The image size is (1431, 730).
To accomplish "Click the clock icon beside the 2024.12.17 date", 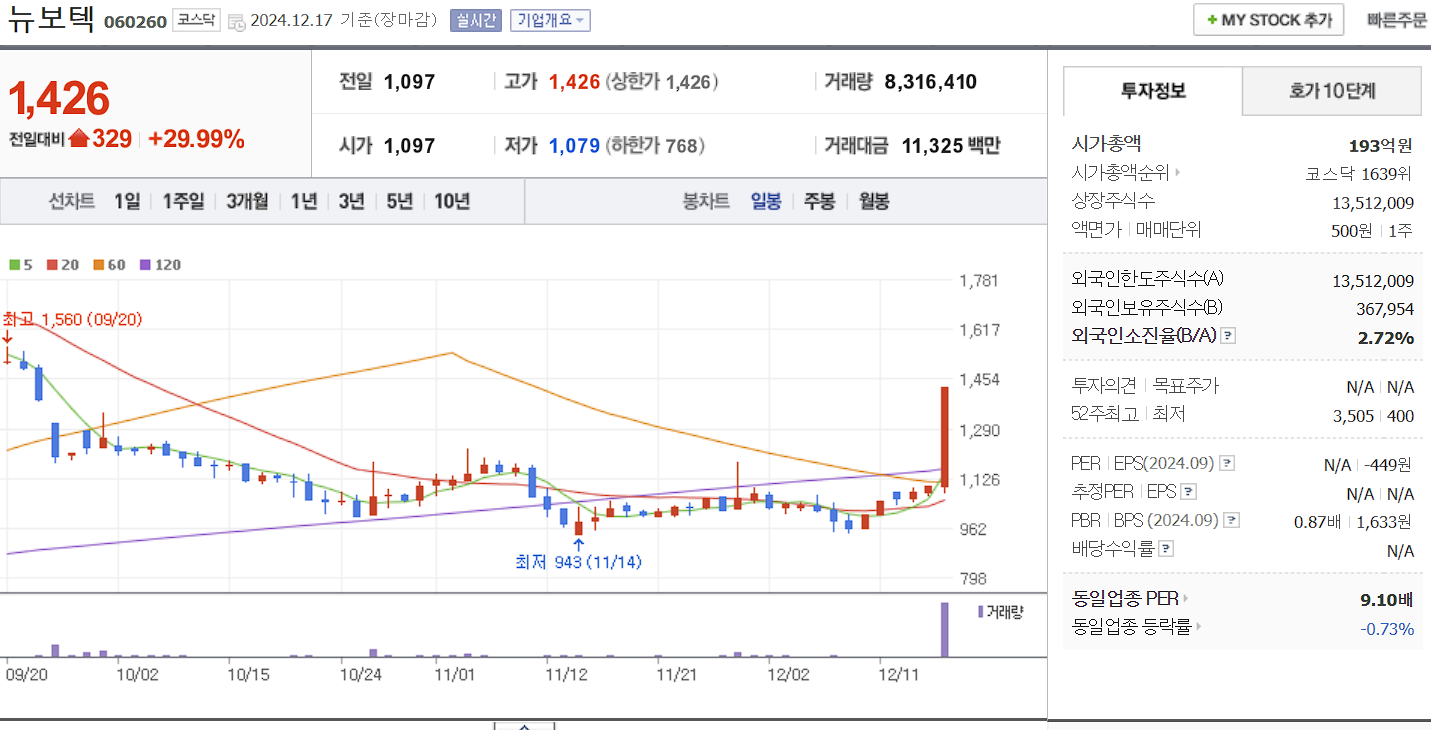I will tap(236, 19).
